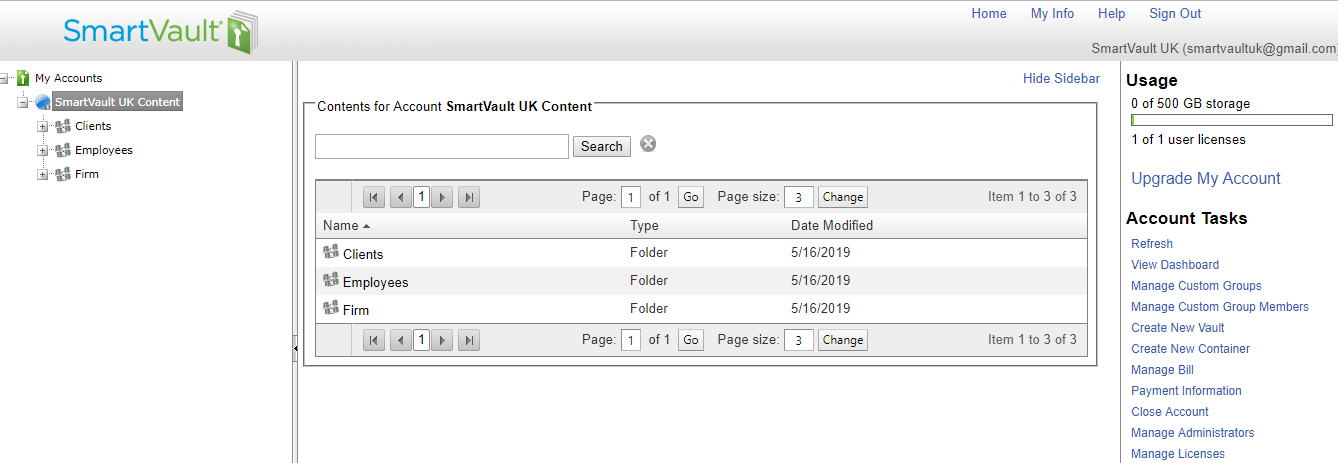Open the Home menu link
The width and height of the screenshot is (1338, 463).
[989, 14]
